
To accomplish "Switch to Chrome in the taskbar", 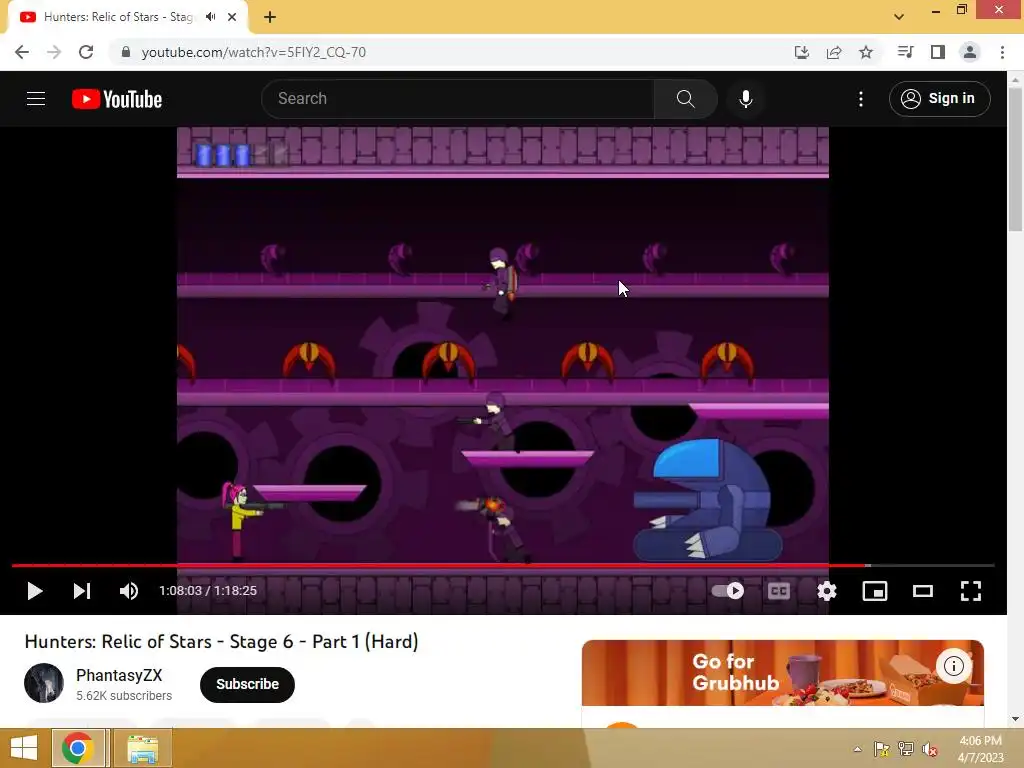I will 78,748.
